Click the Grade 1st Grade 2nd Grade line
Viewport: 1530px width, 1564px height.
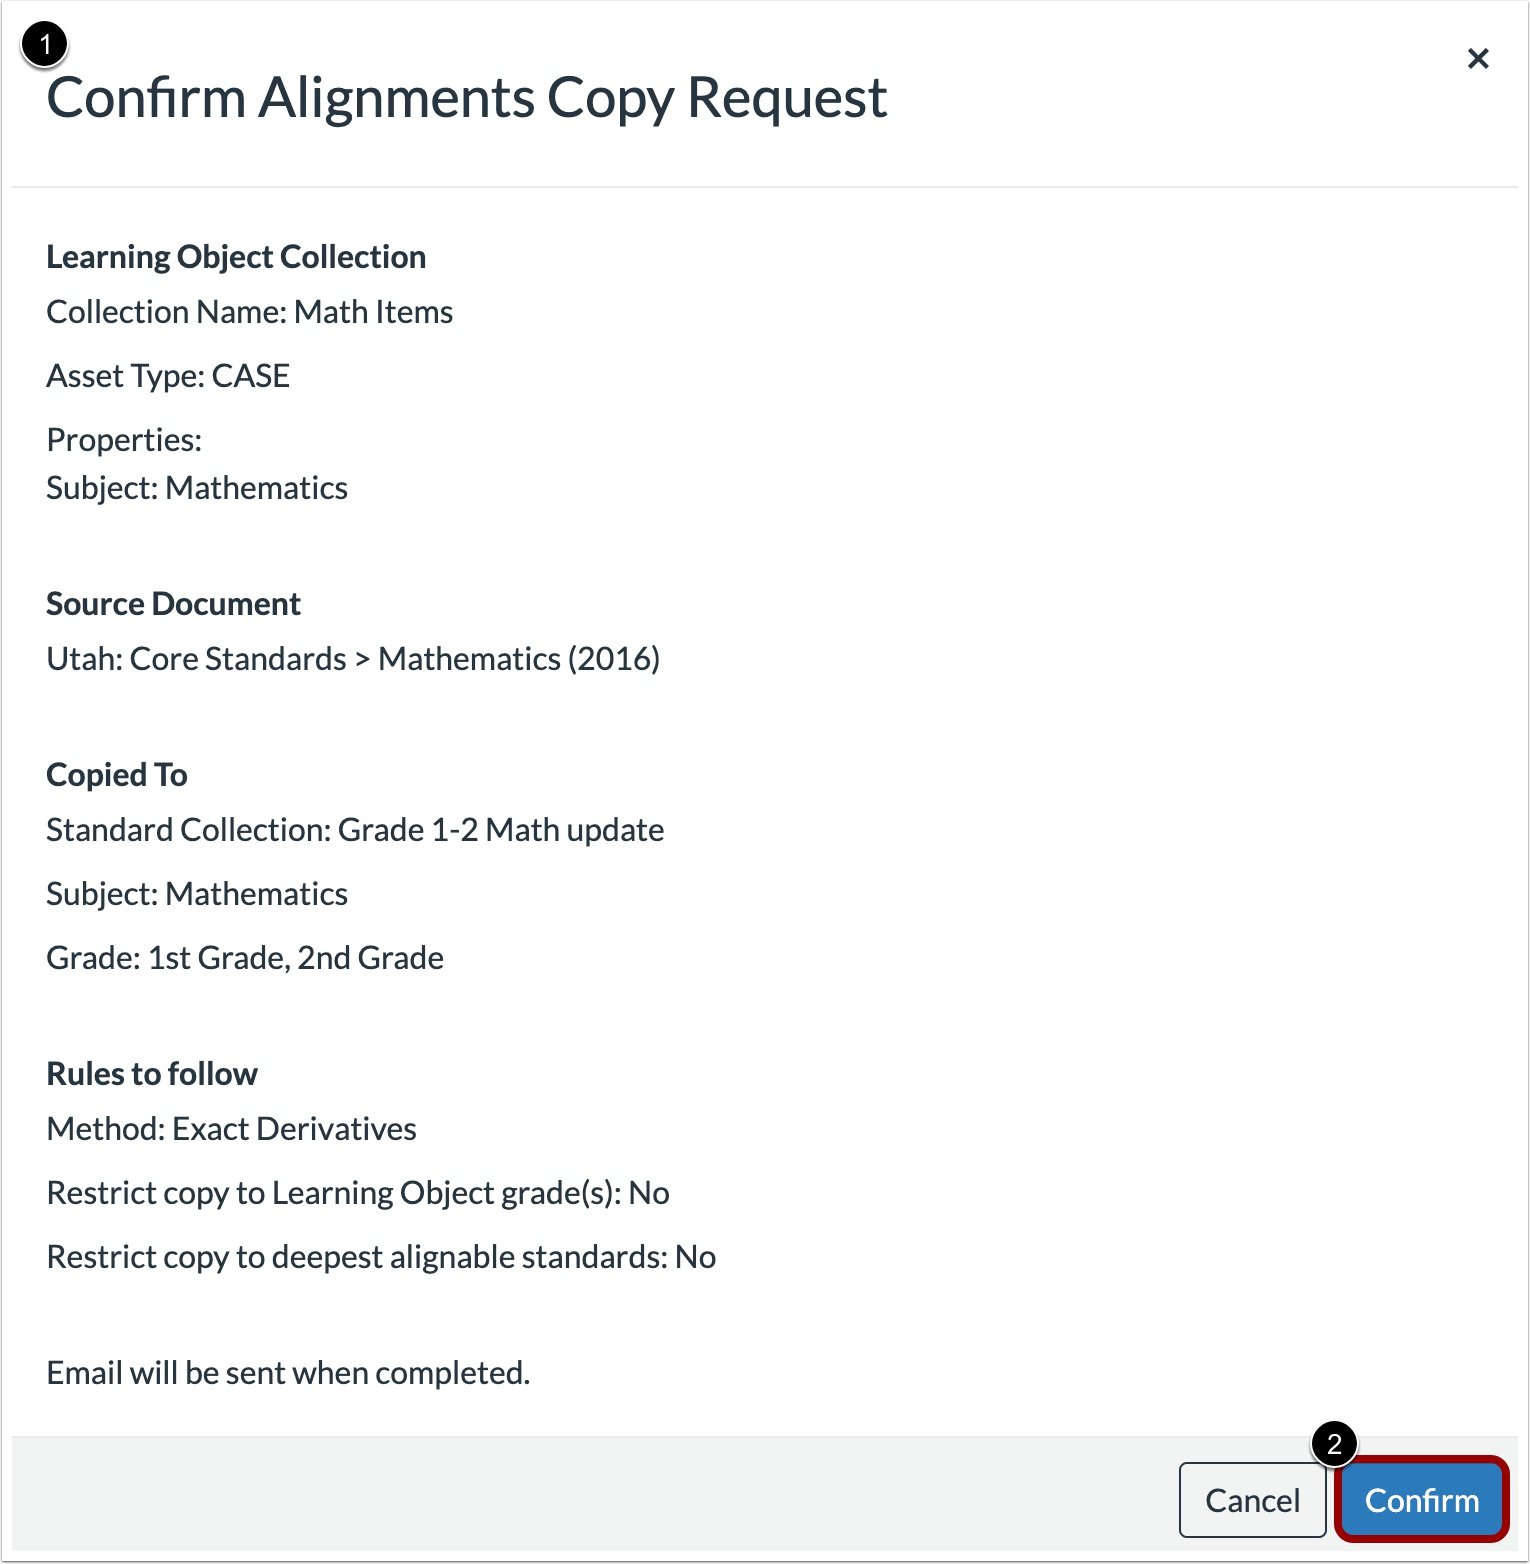click(x=244, y=957)
